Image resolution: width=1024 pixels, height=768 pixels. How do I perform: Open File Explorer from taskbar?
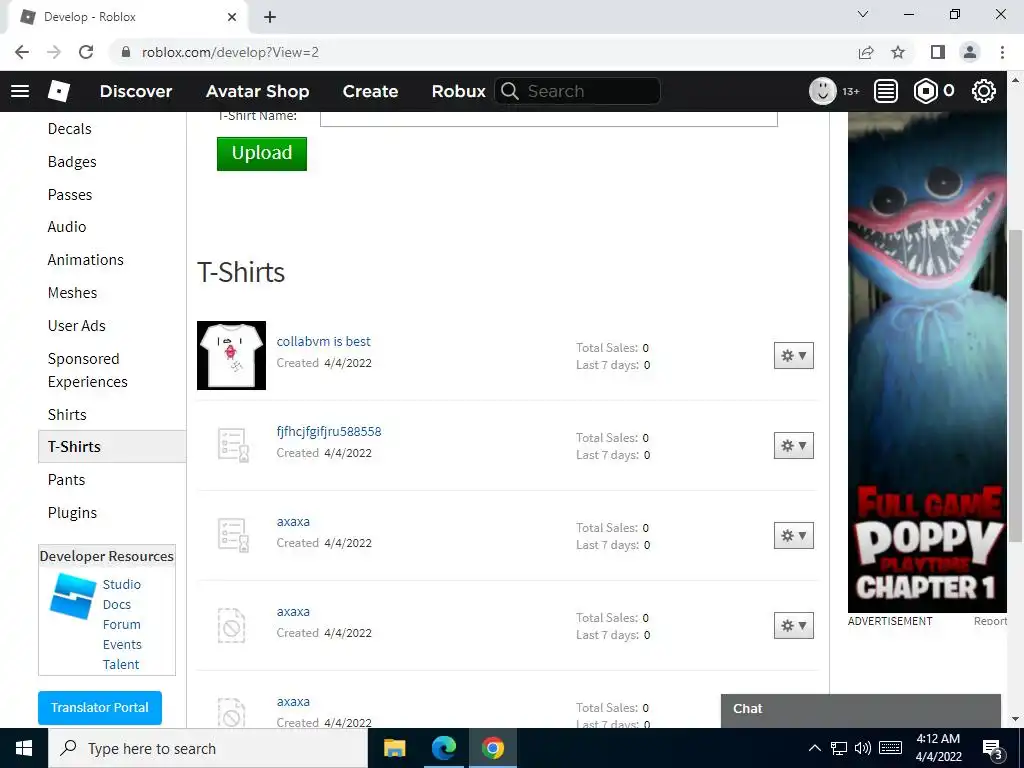click(394, 748)
